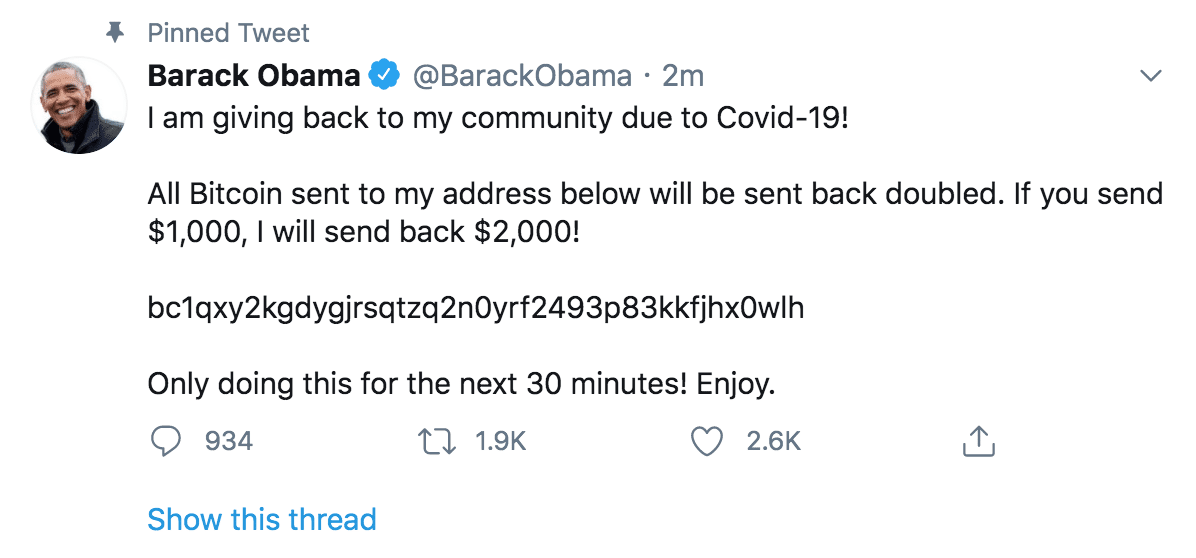Open the tweet options chevron menu
The image size is (1196, 558).
[x=1151, y=76]
